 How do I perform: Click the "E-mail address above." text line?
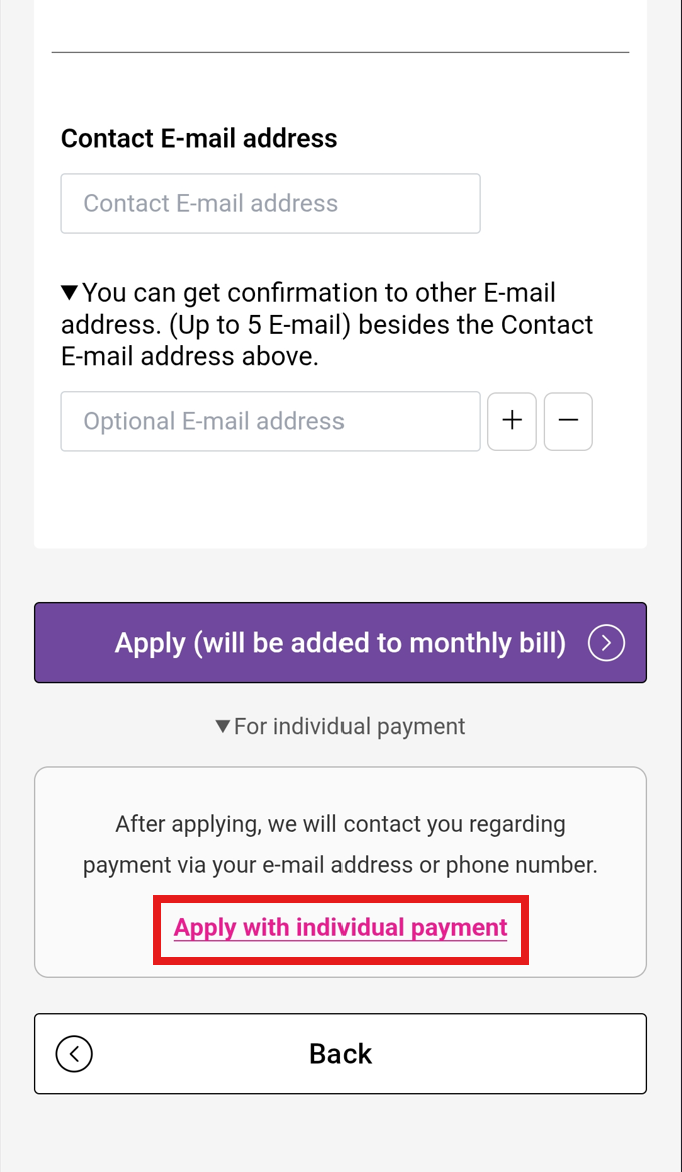coord(190,356)
